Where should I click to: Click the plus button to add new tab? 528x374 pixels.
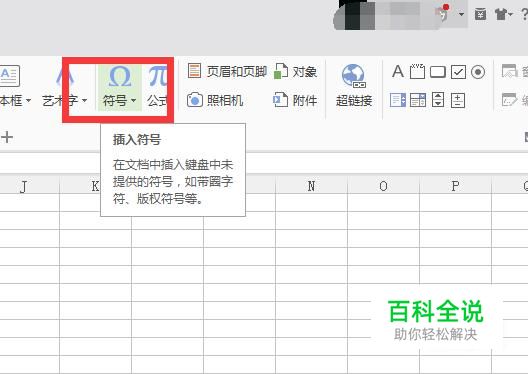pos(7,137)
